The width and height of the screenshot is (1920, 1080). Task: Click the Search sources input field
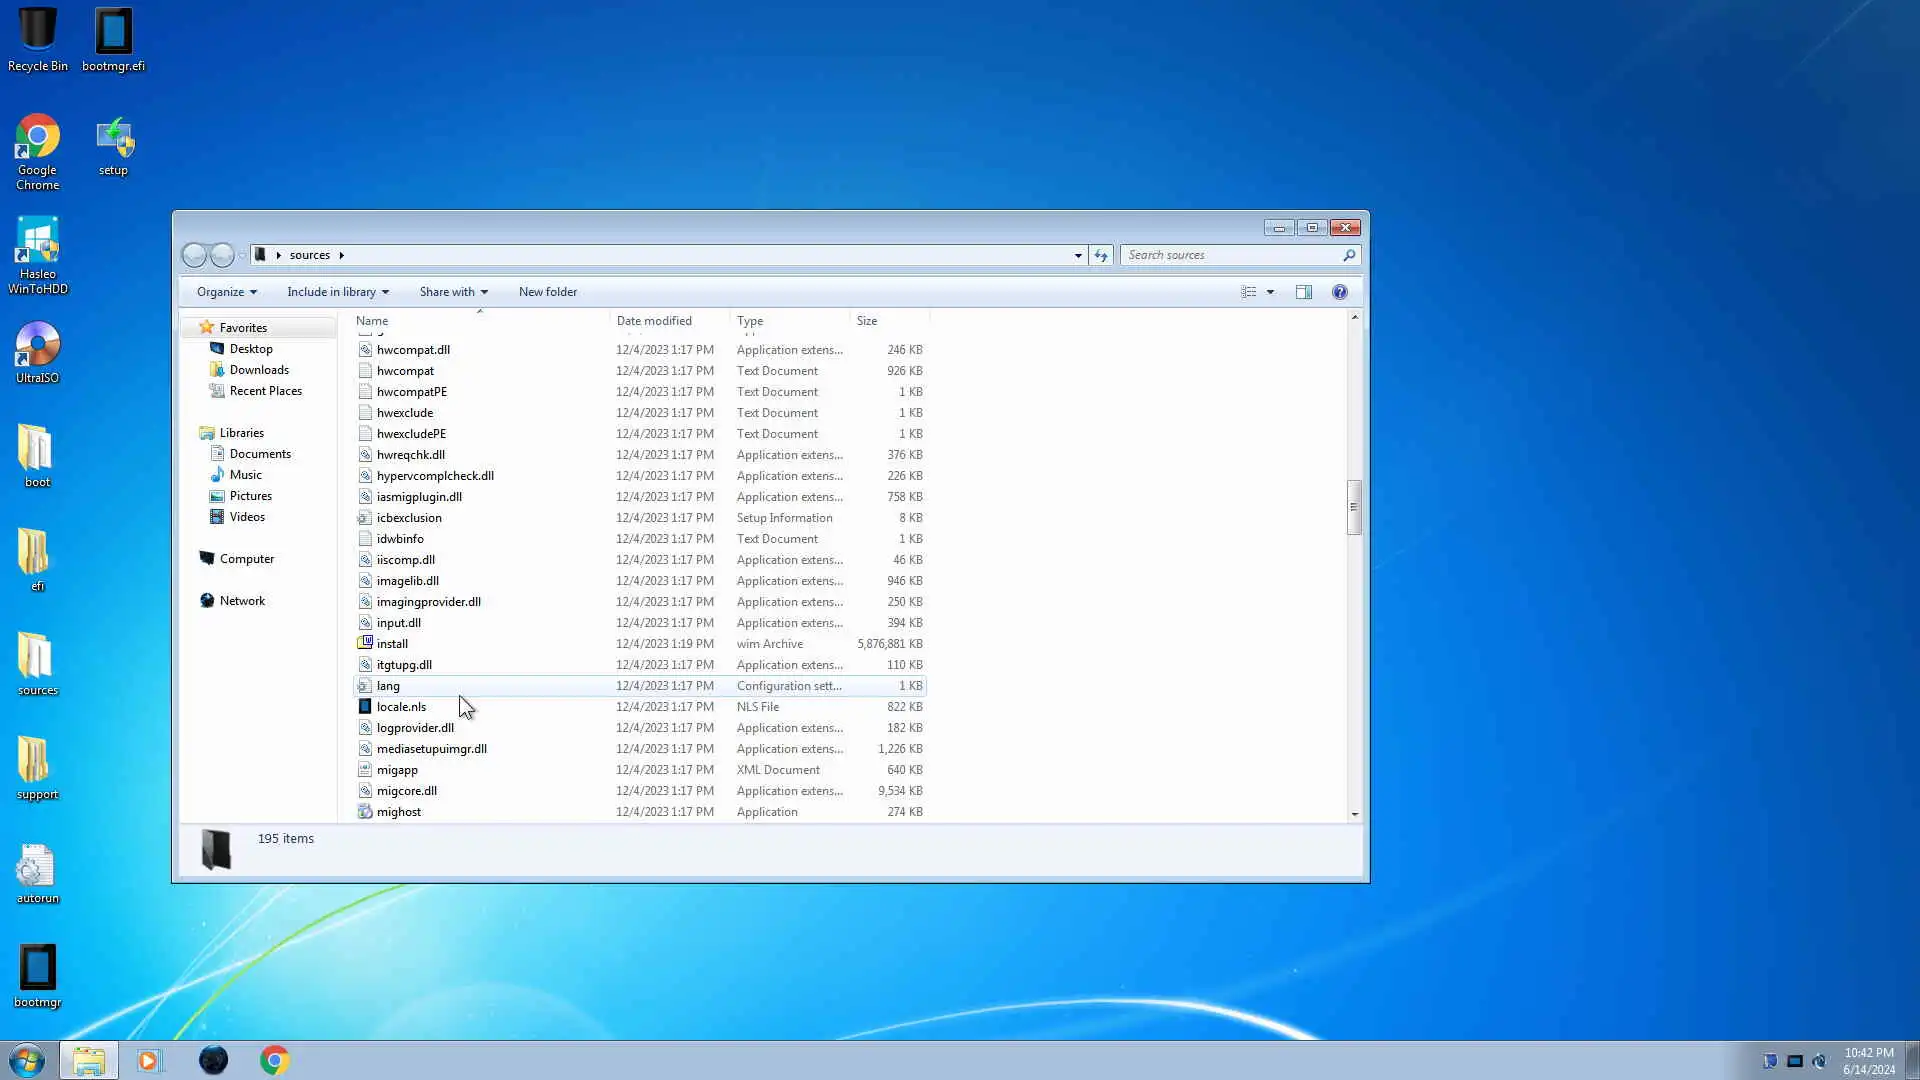click(1230, 255)
